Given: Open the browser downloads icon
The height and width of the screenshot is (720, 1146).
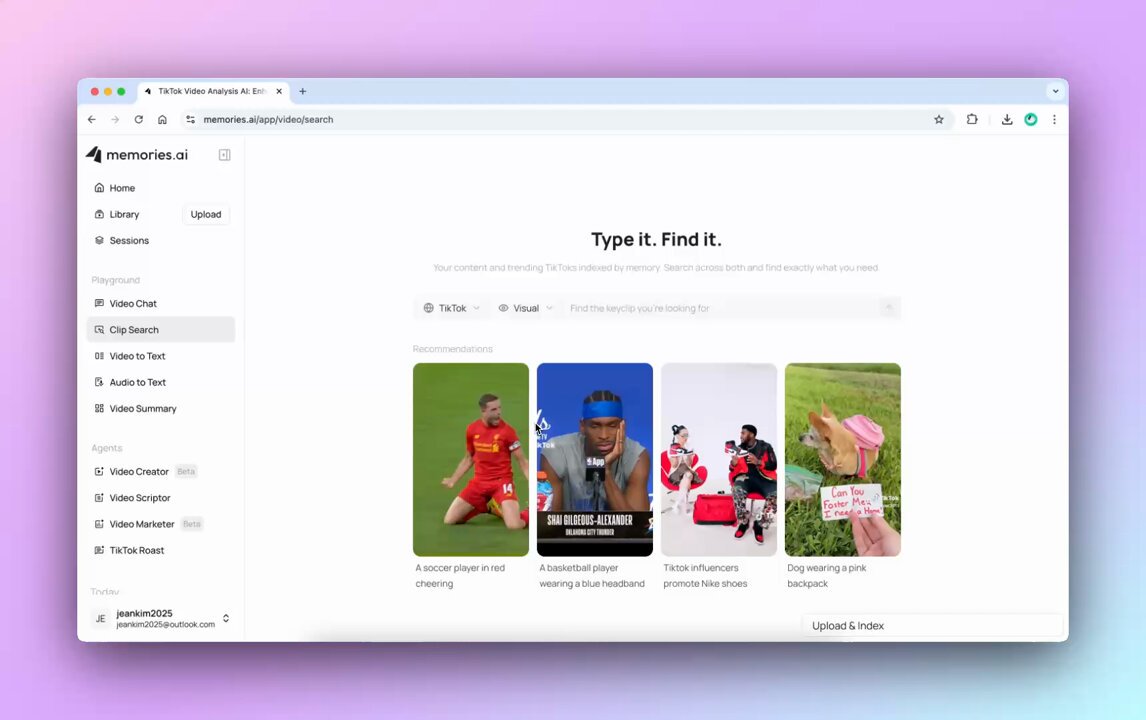Looking at the screenshot, I should (x=1007, y=119).
